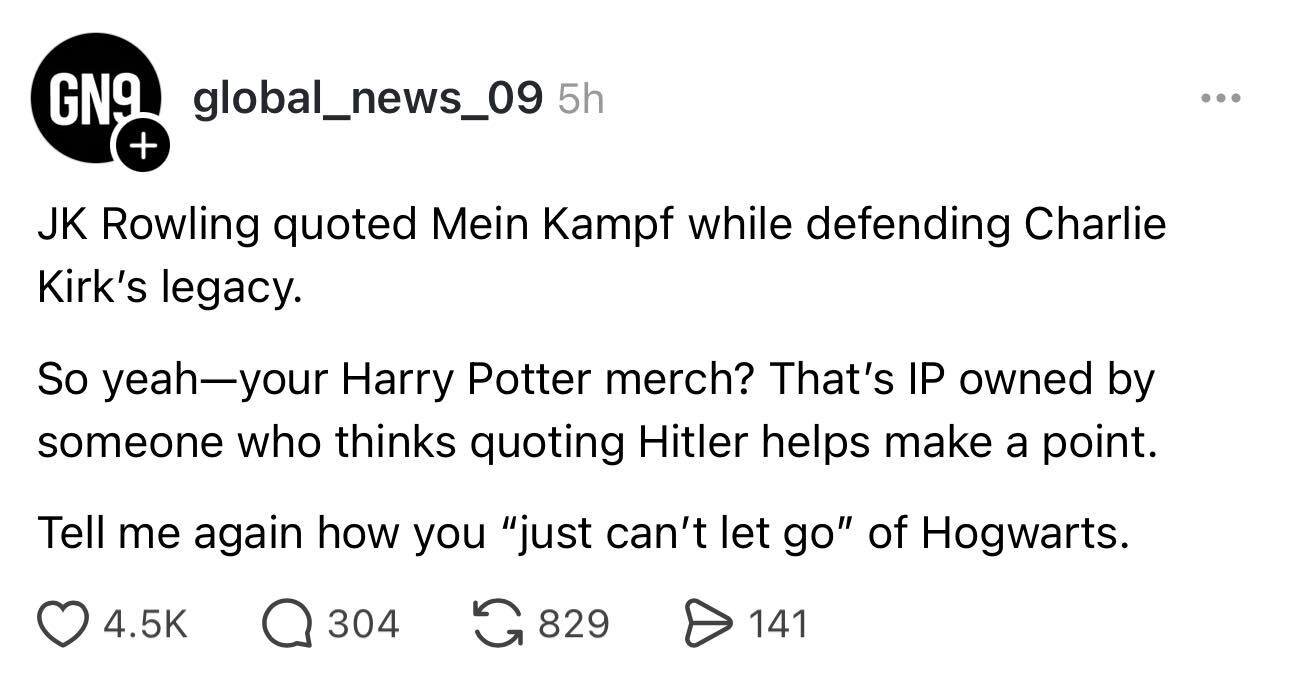Follow account via plus badge on avatar
This screenshot has height=681, width=1290.
pos(143,147)
